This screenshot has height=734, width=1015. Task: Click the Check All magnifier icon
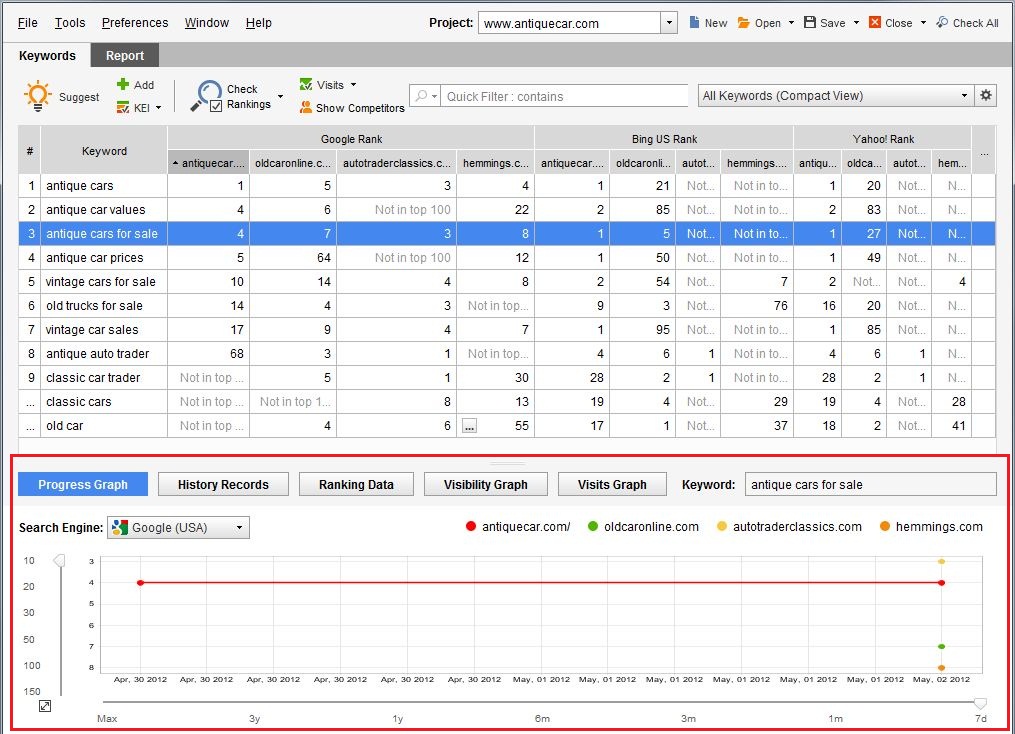point(942,23)
